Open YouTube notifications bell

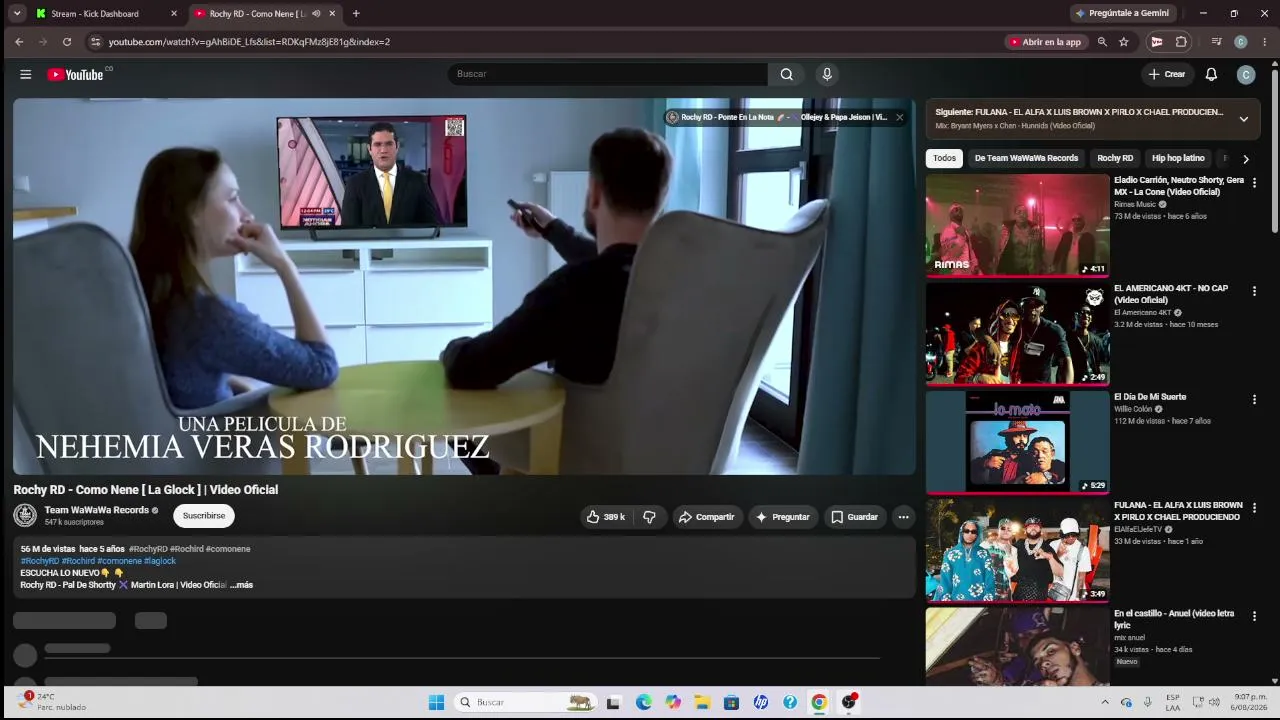[1211, 74]
